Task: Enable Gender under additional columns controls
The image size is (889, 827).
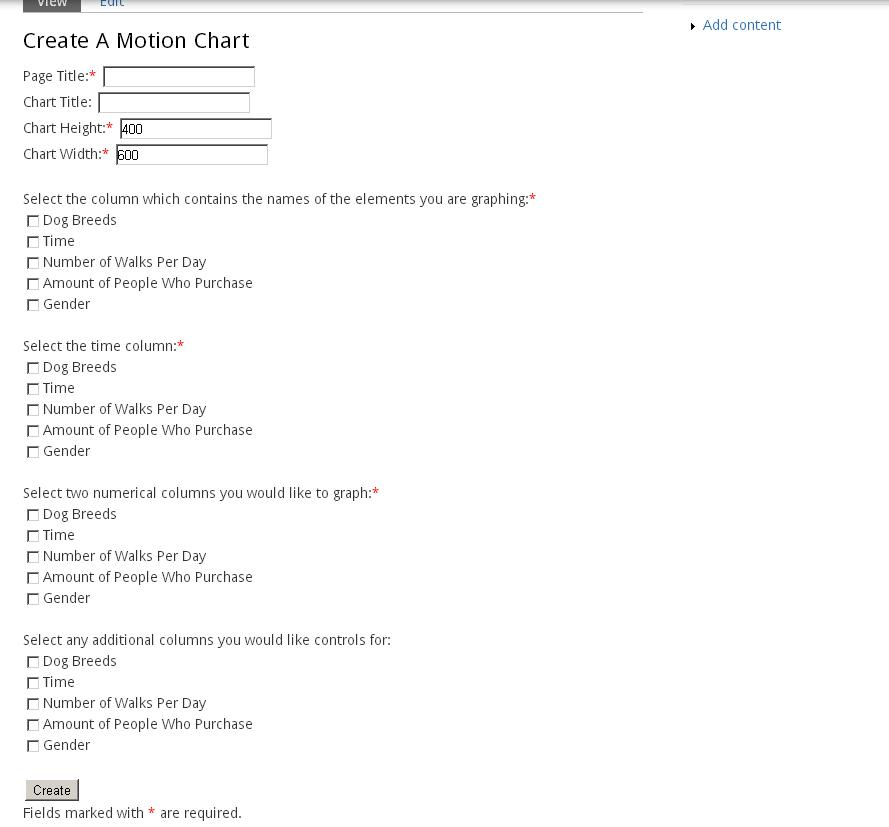Action: coord(33,745)
